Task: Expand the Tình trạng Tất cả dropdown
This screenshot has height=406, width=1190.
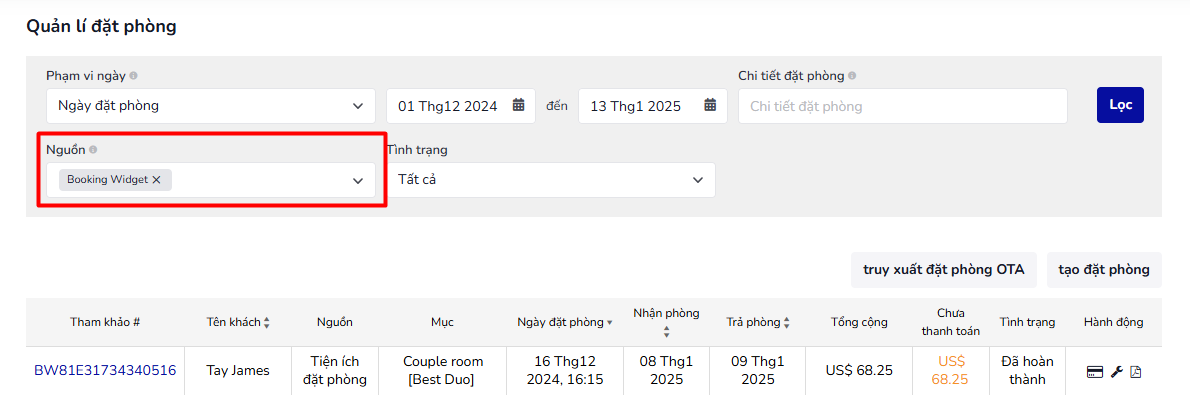Action: point(698,180)
